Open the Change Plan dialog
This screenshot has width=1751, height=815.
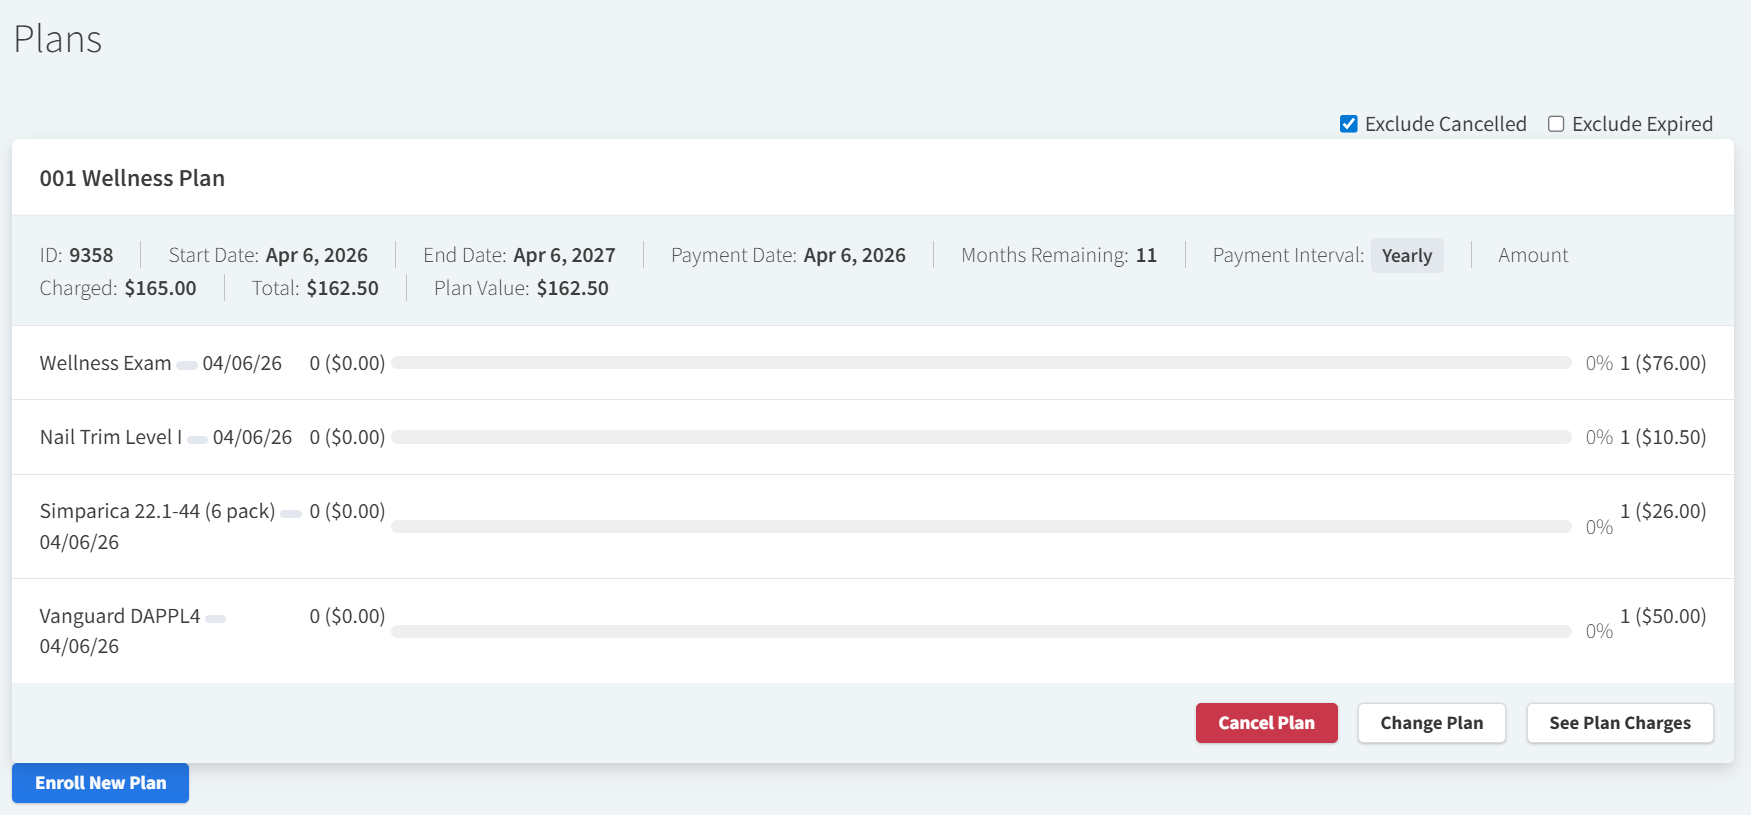(1431, 723)
